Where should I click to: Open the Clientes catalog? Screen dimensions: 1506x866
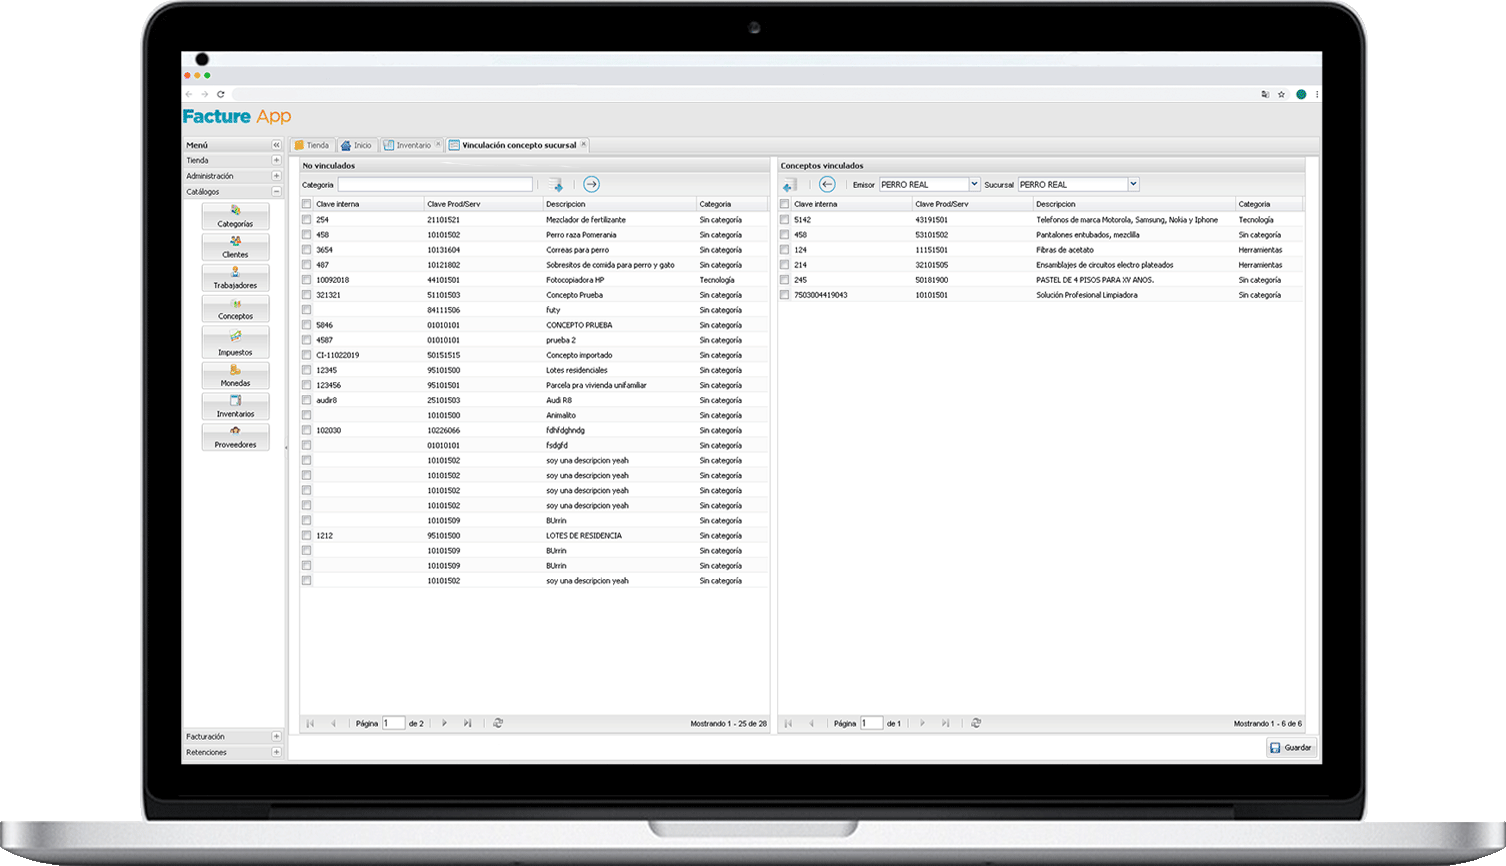(235, 248)
